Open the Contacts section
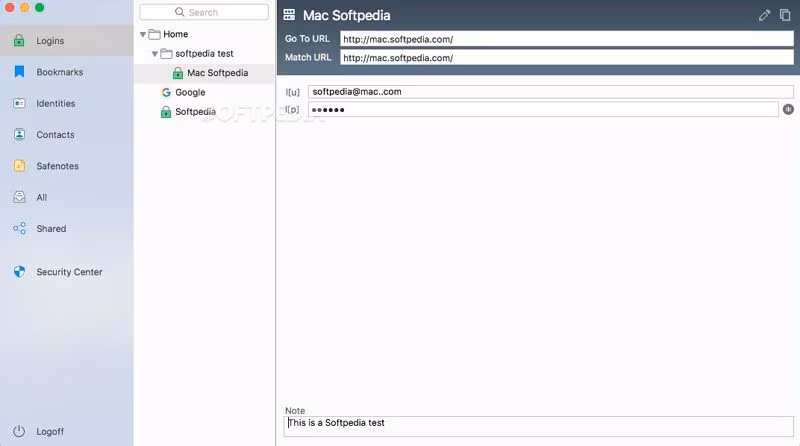This screenshot has width=800, height=446. [67, 134]
